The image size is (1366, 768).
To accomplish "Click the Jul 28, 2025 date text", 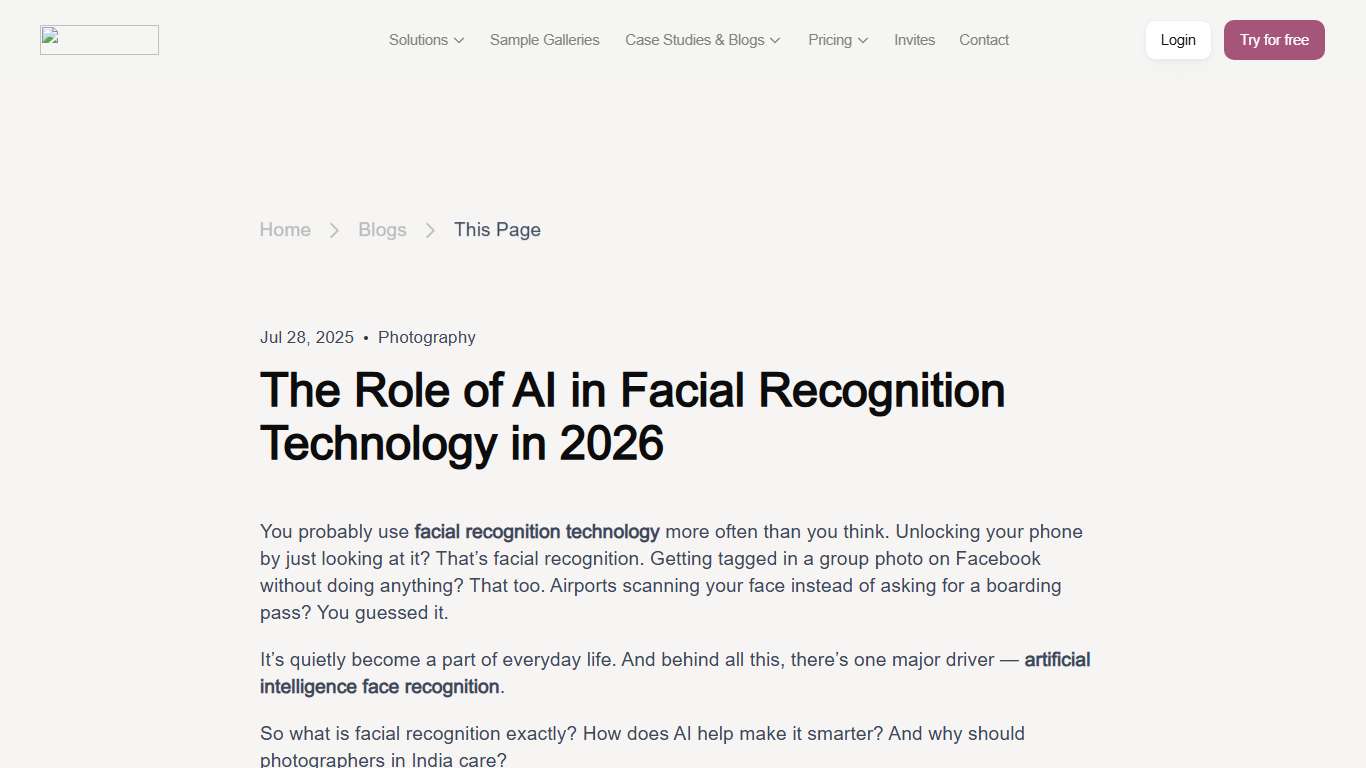I will click(x=306, y=337).
